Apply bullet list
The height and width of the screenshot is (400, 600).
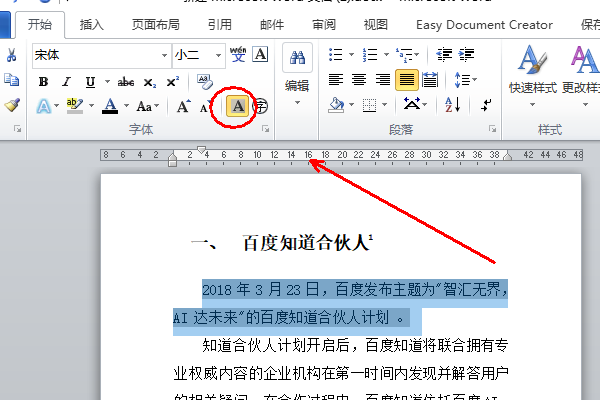[x=336, y=55]
